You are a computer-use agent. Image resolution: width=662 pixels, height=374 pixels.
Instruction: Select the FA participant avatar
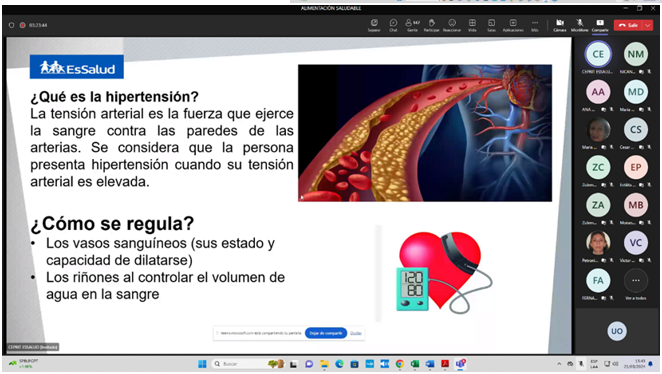pyautogui.click(x=598, y=280)
